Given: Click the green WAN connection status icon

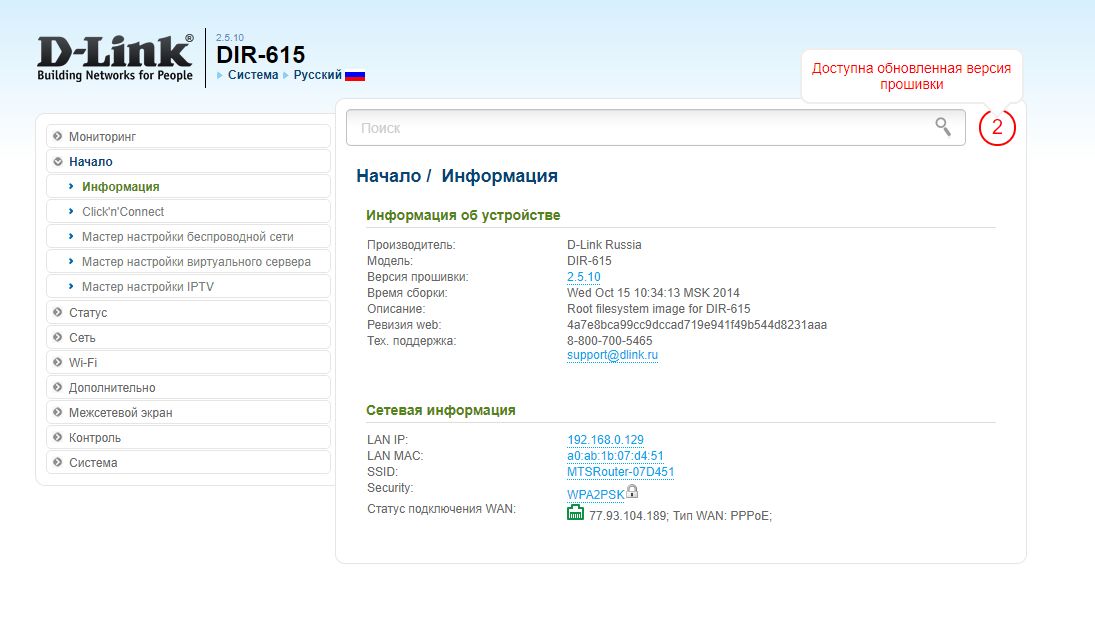Looking at the screenshot, I should pyautogui.click(x=575, y=513).
